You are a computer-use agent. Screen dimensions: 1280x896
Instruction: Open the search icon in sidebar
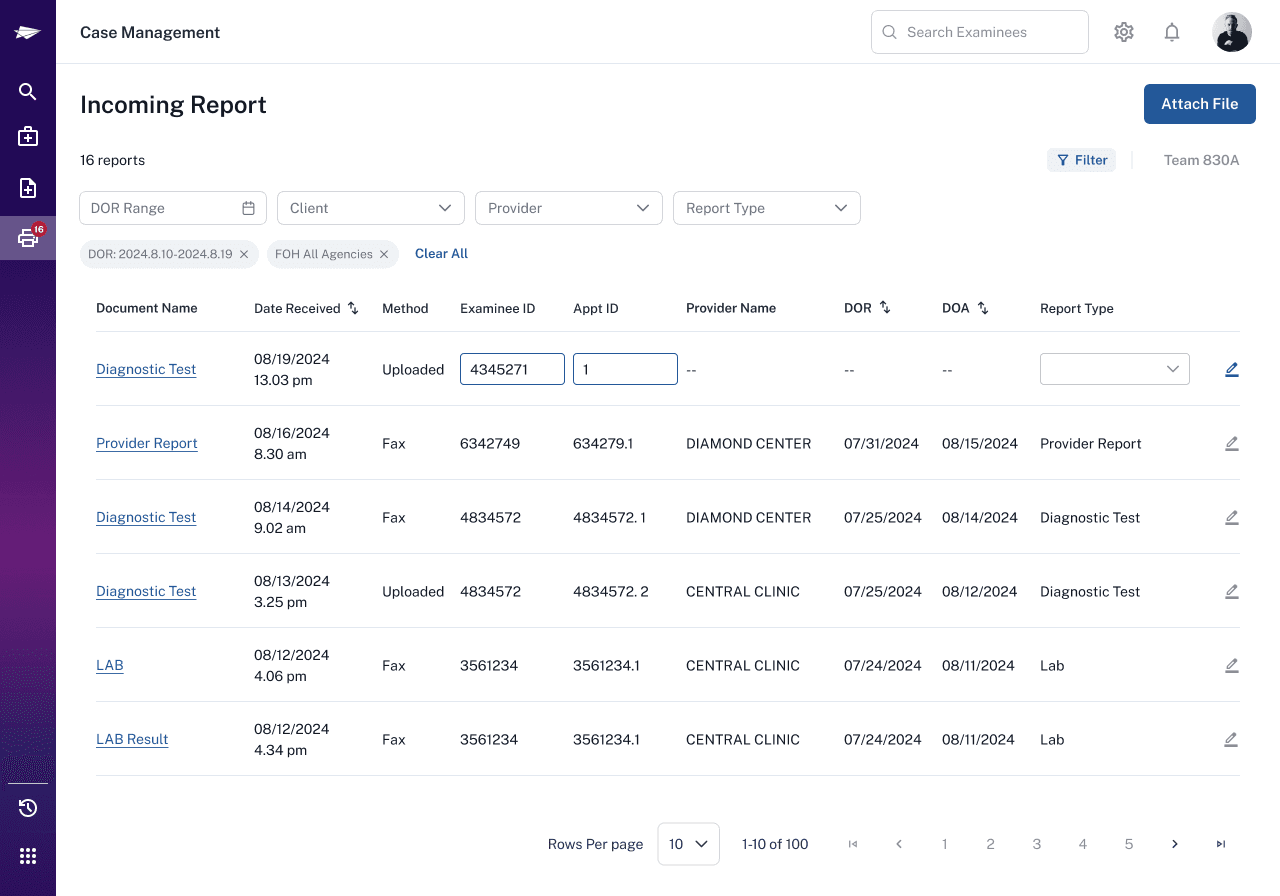28,92
